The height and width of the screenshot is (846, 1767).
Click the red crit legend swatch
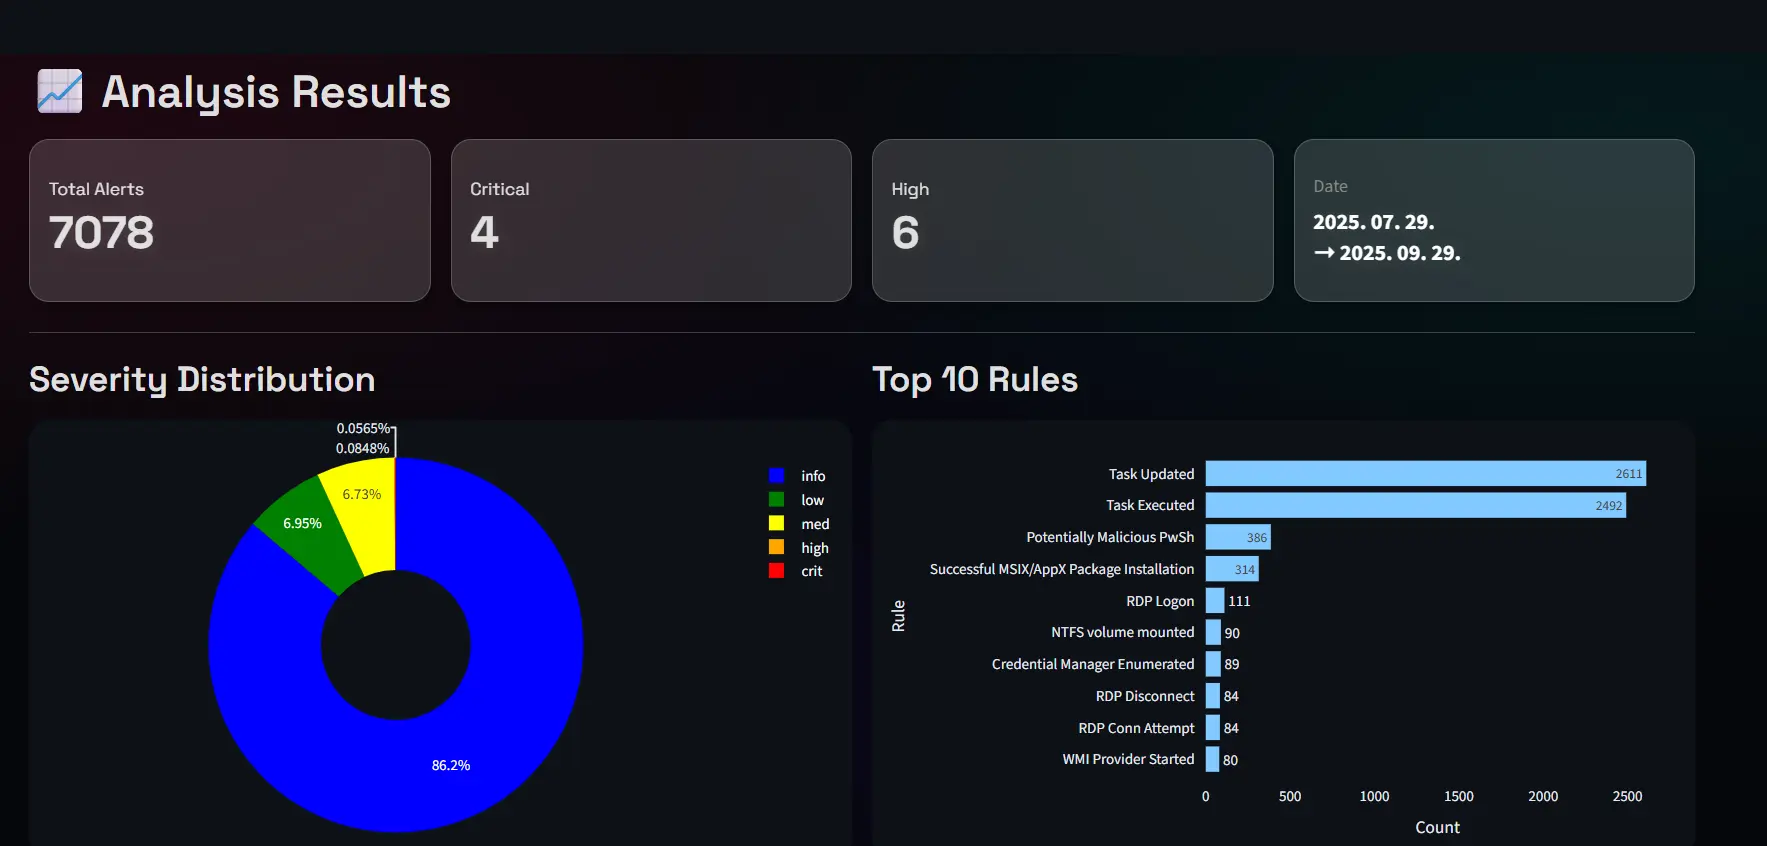pos(776,571)
